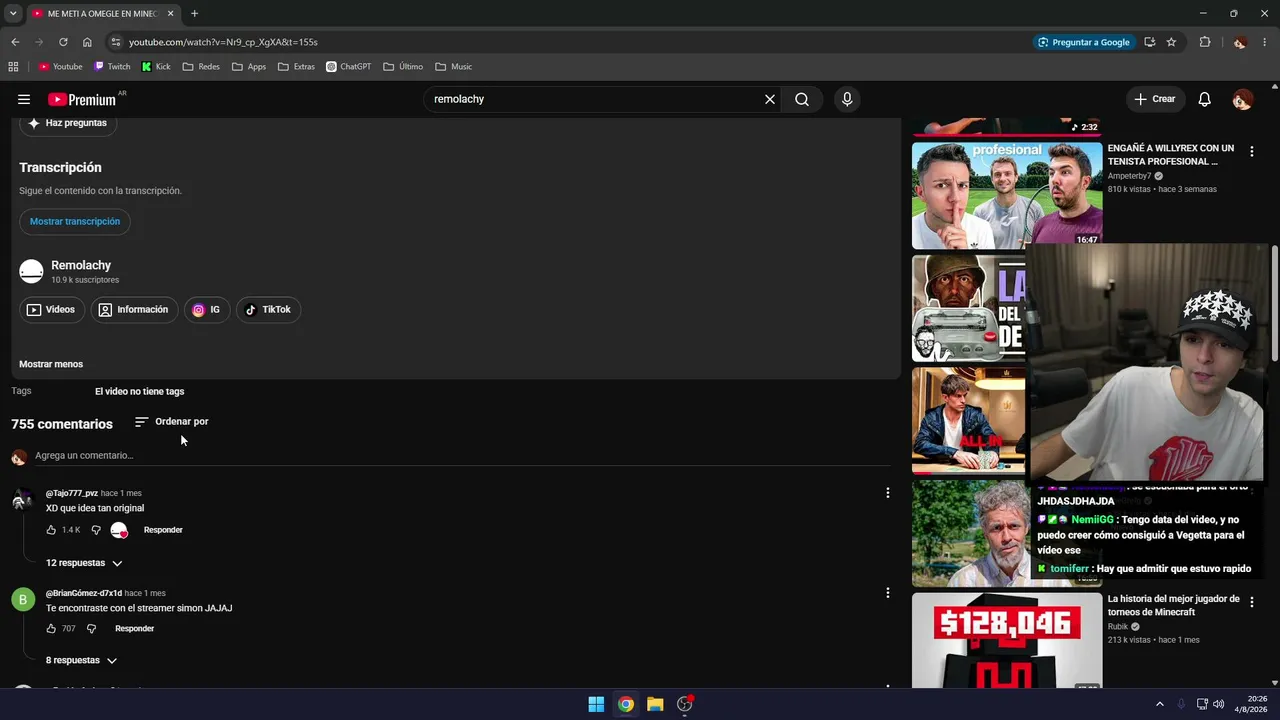Open the Kick bookmark
Image resolution: width=1280 pixels, height=720 pixels.
tap(156, 67)
